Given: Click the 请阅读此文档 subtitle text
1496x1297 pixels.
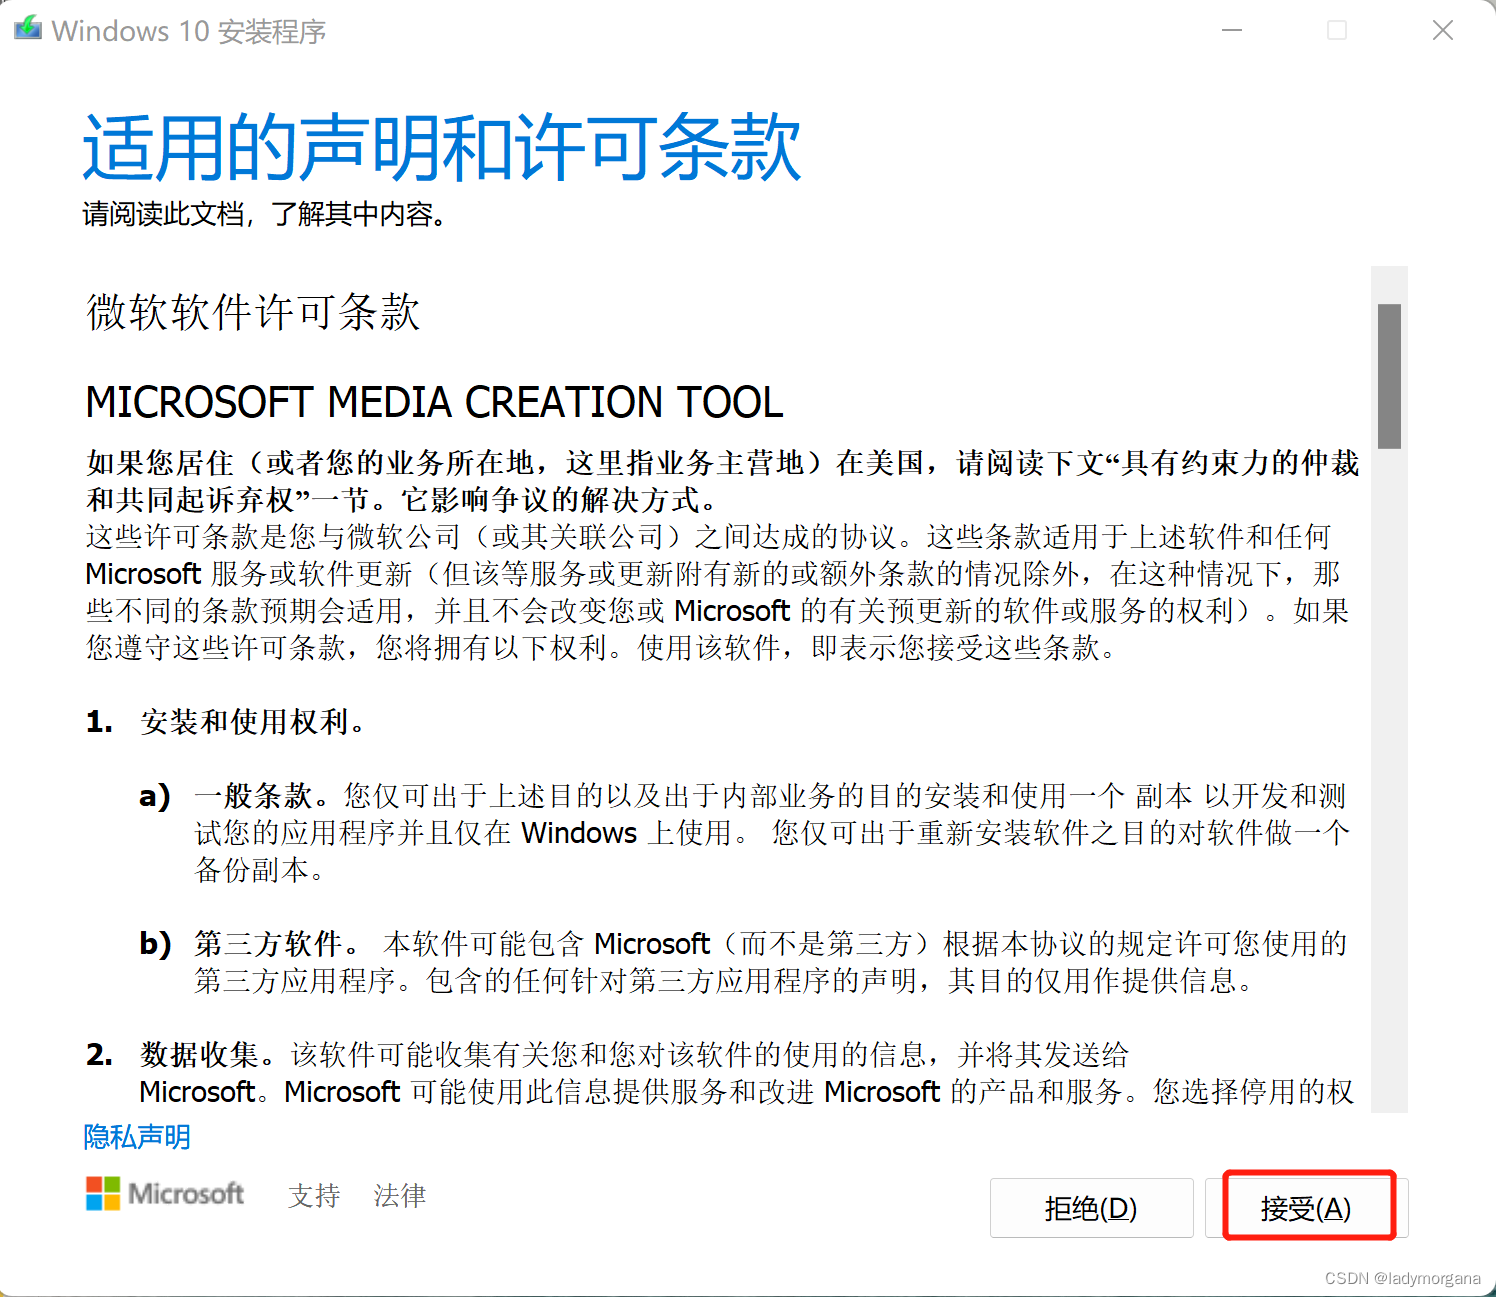Looking at the screenshot, I should (x=264, y=214).
